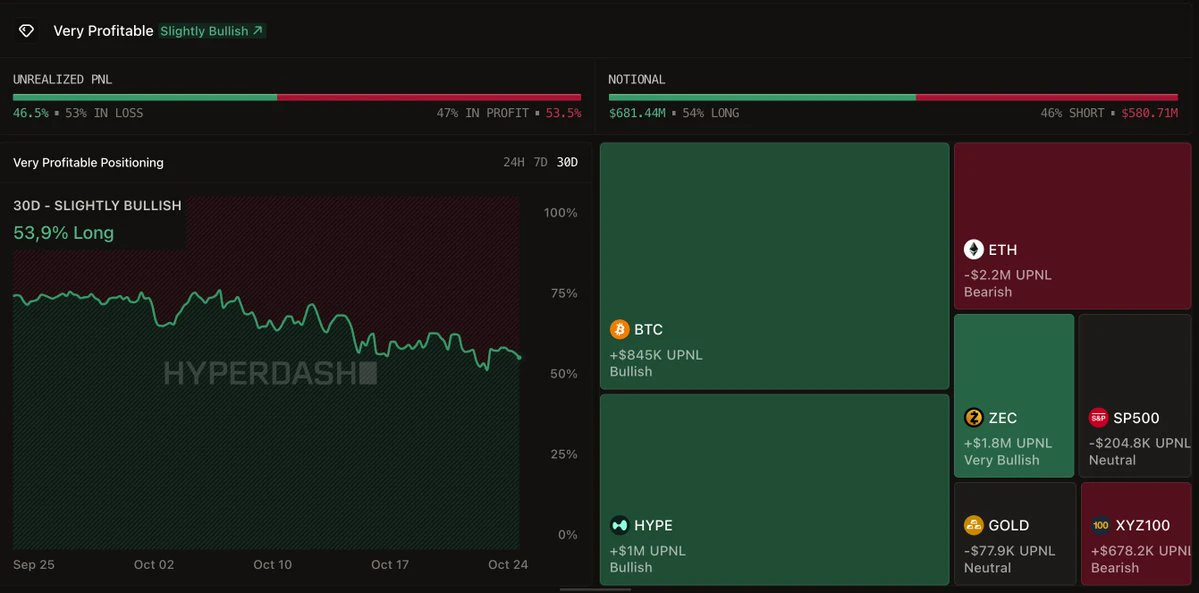1199x593 pixels.
Task: Click the UNREALIZED PNL label
Action: coord(63,80)
